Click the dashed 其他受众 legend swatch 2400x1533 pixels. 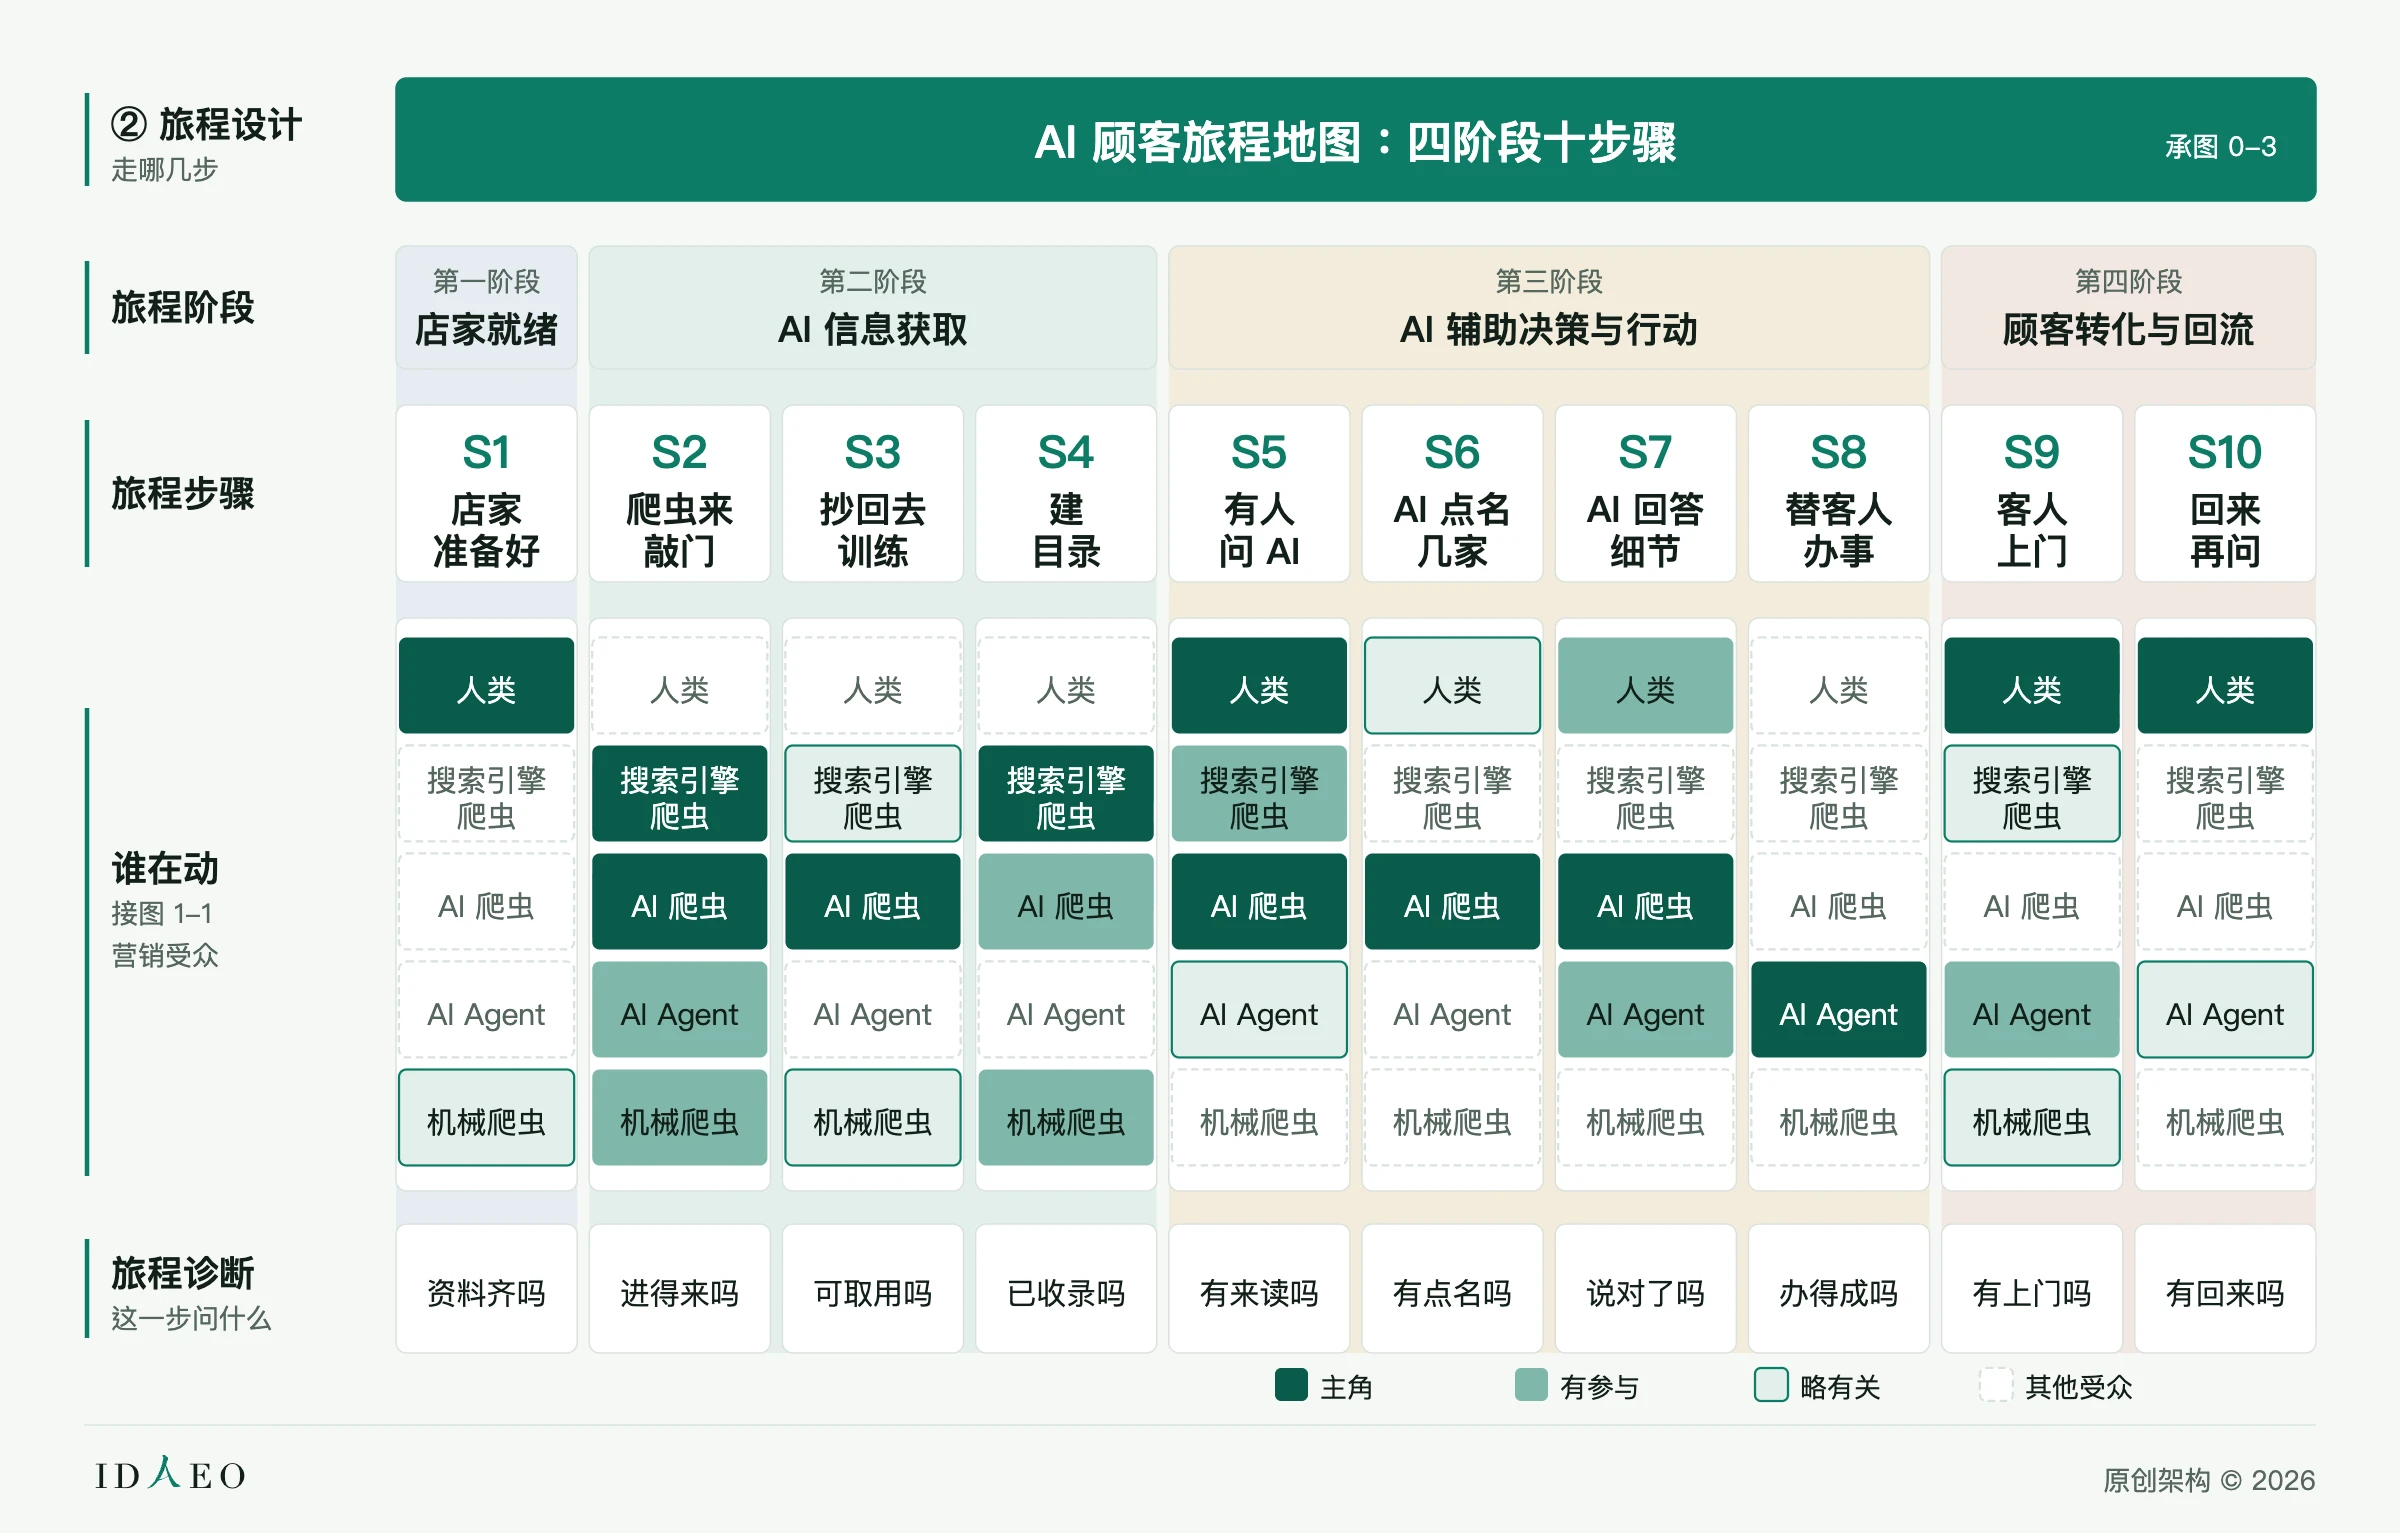point(1996,1385)
